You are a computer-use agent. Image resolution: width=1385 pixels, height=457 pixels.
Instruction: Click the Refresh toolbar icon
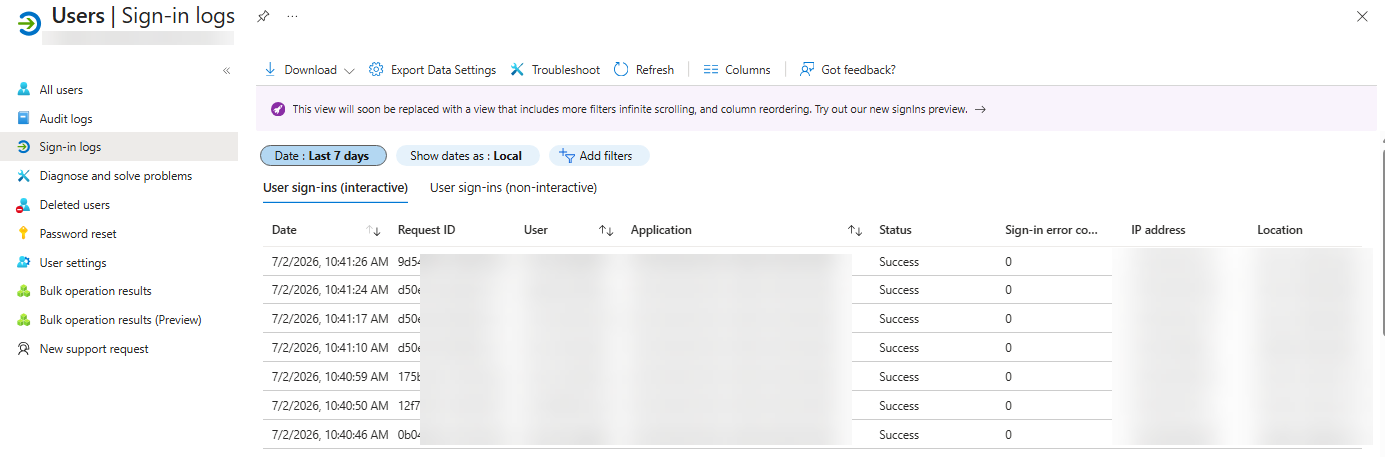point(621,69)
